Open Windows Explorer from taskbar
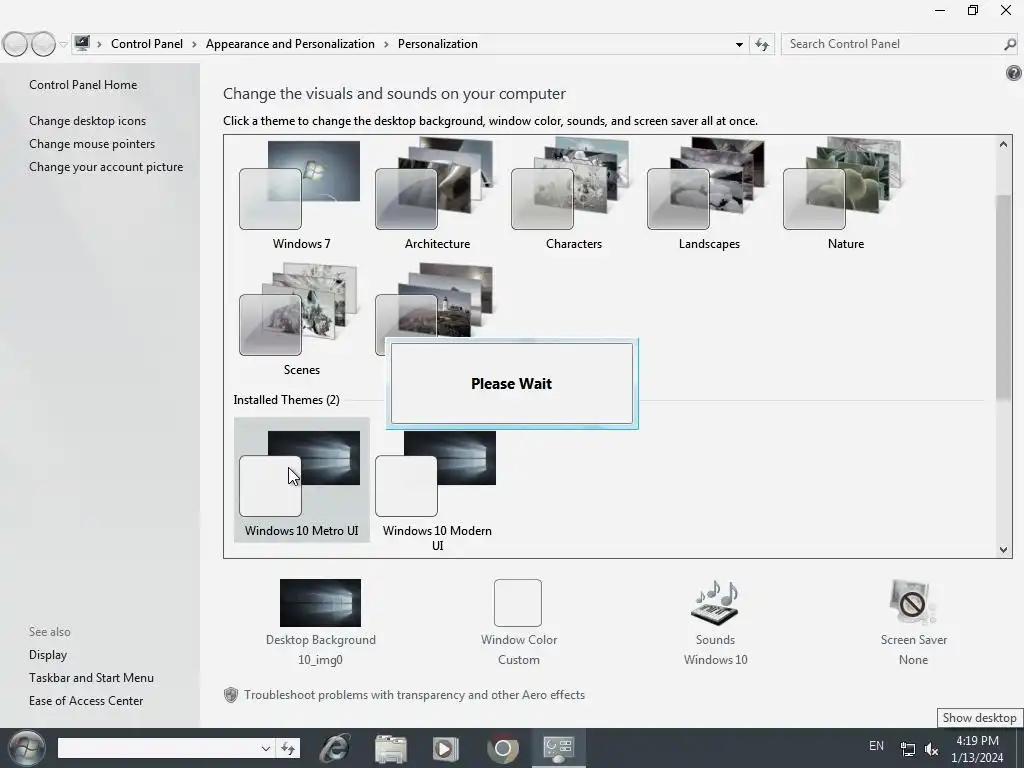 391,748
